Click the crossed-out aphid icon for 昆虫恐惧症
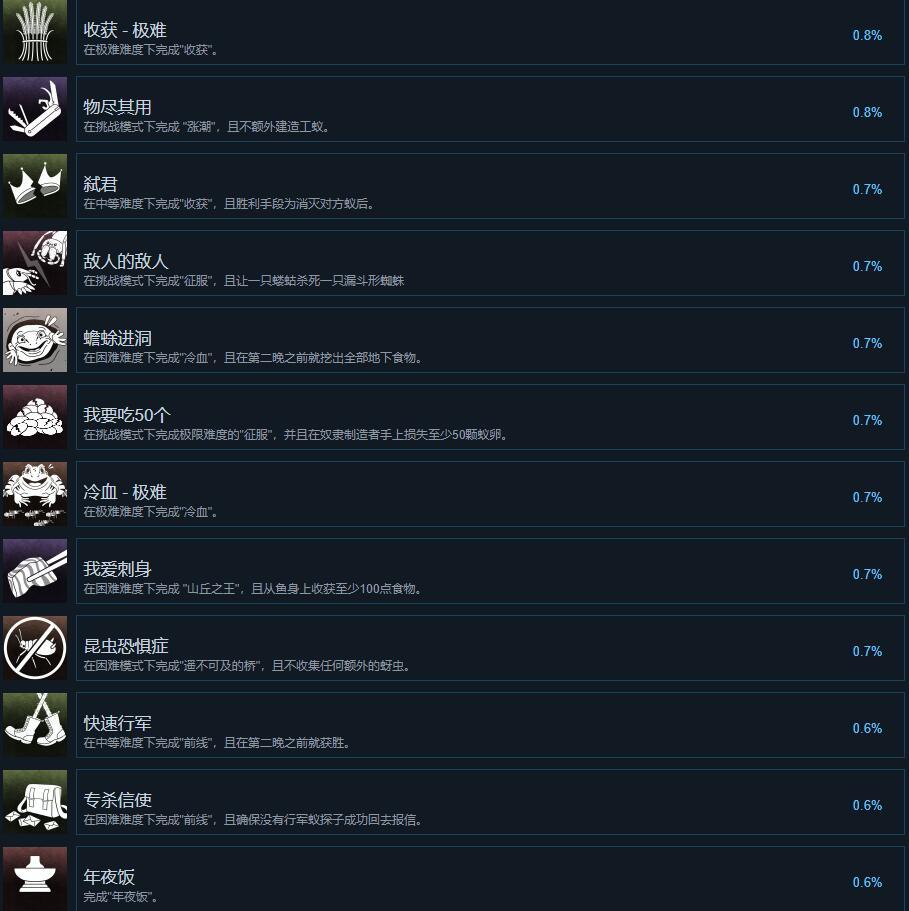The height and width of the screenshot is (911, 909). pyautogui.click(x=35, y=648)
